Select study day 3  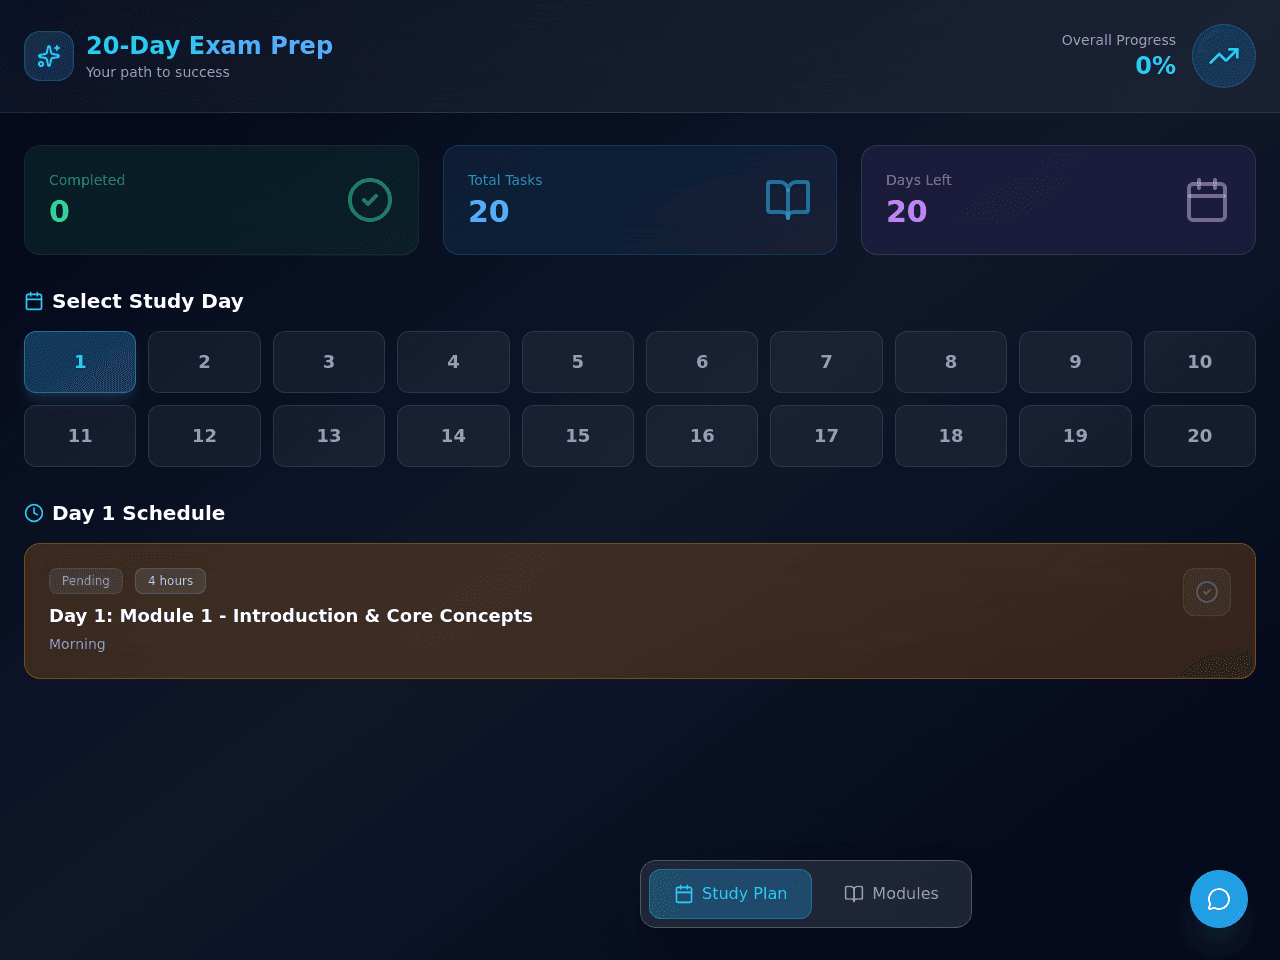tap(329, 362)
